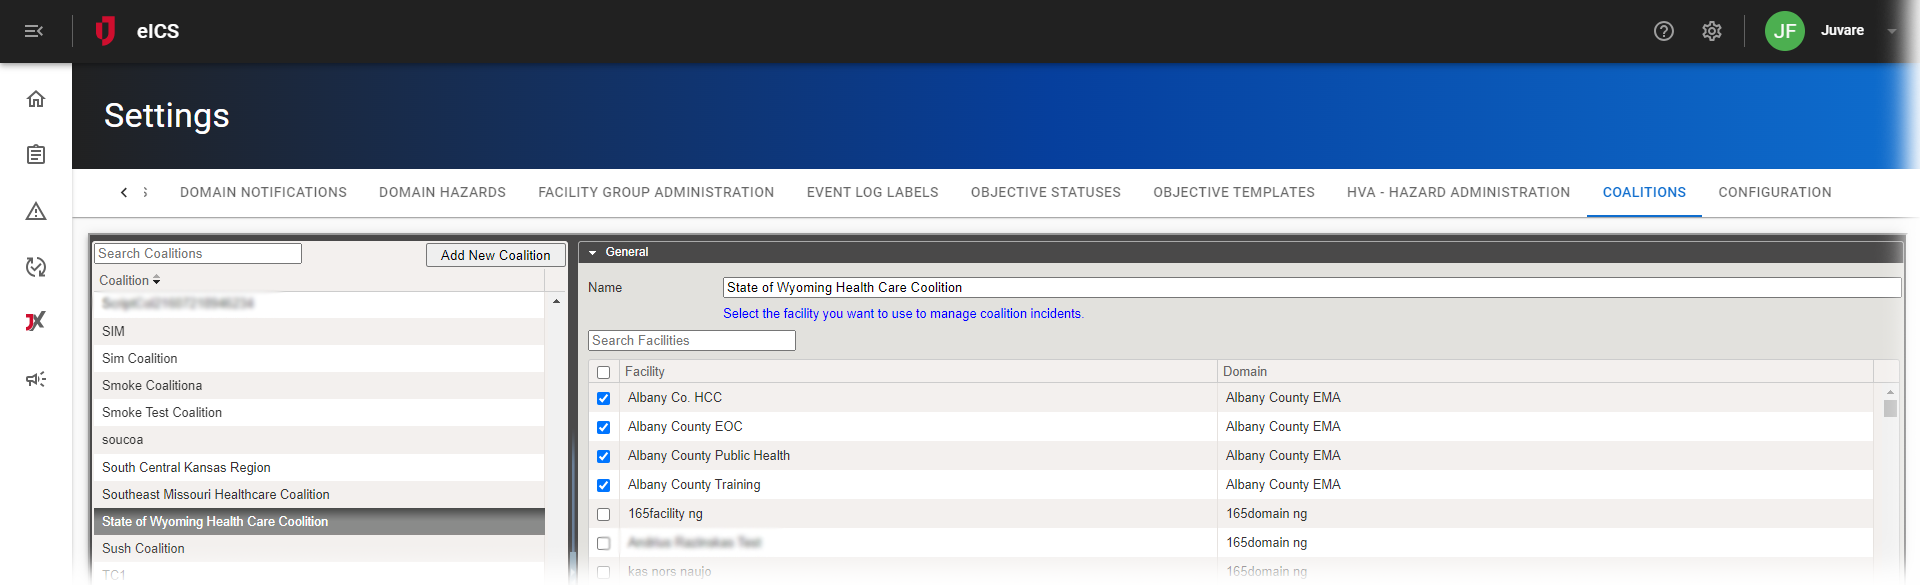Viewport: 1920px width, 585px height.
Task: Open the Home icon in sidebar
Action: 36,99
